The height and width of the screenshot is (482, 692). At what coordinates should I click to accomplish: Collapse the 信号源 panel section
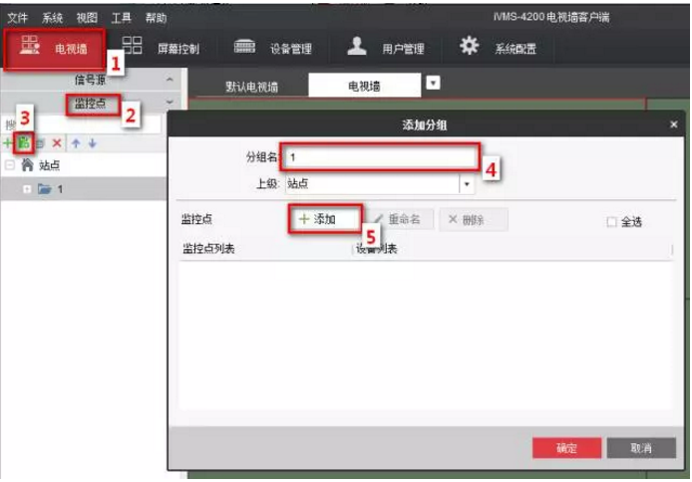tap(169, 79)
